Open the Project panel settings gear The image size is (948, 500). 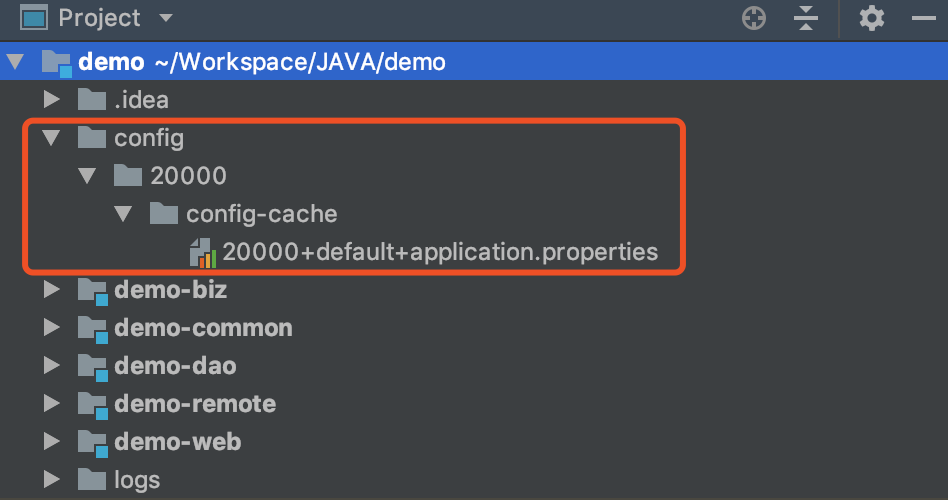click(872, 18)
